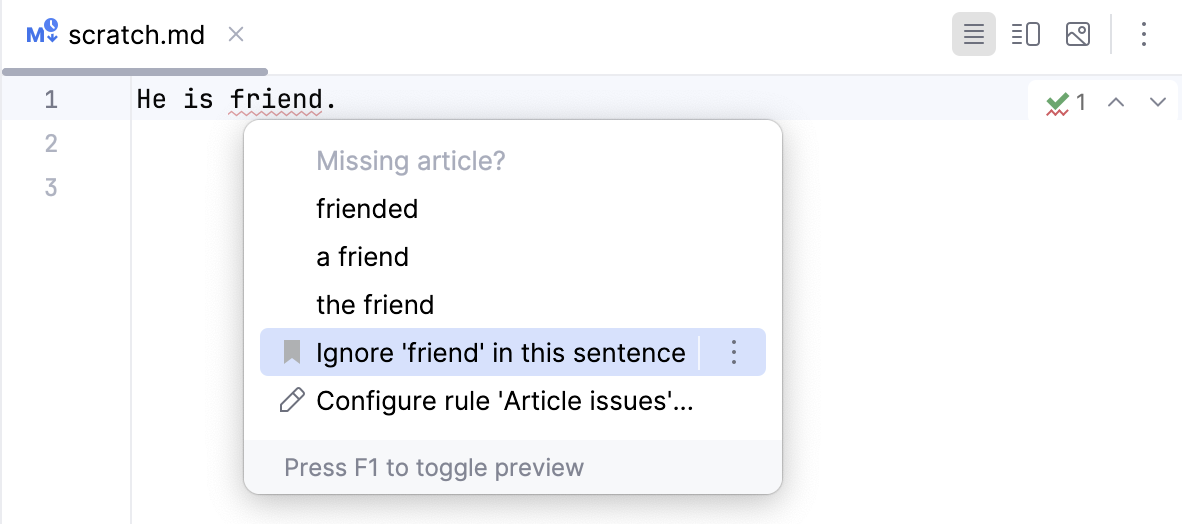The height and width of the screenshot is (524, 1182).
Task: Jump to the previous highlighted problem
Action: (x=1117, y=102)
